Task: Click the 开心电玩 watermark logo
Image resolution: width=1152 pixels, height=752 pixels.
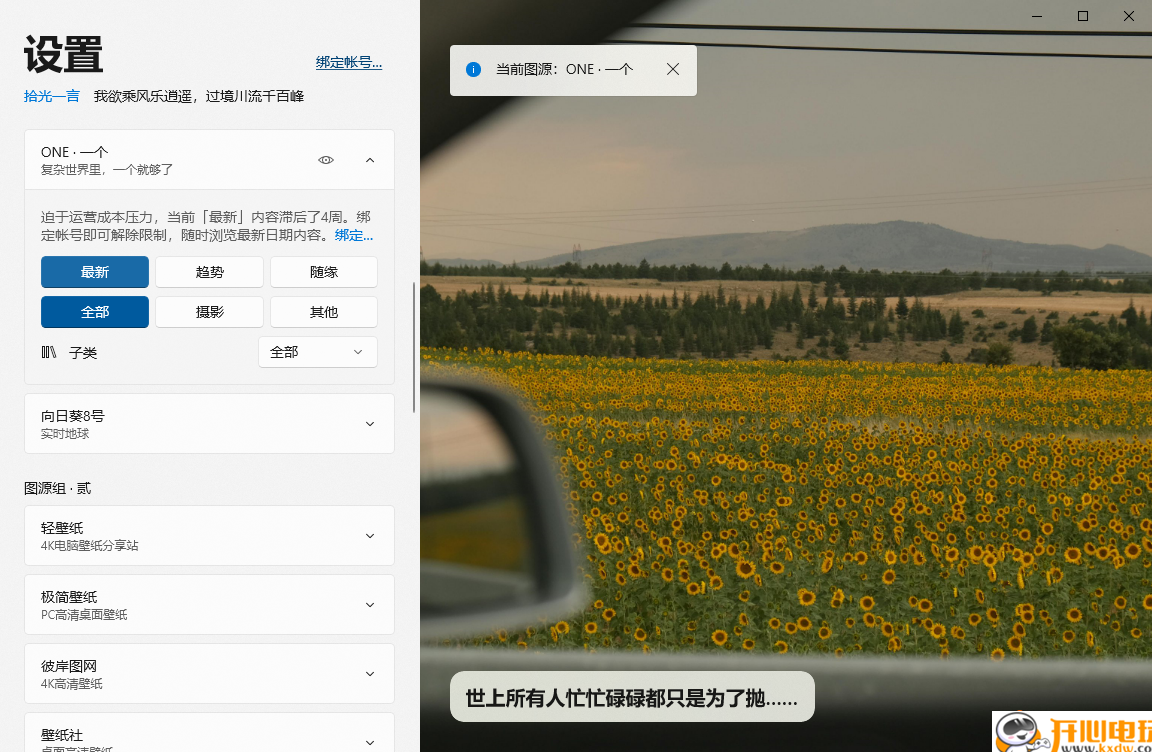Action: point(1070,730)
